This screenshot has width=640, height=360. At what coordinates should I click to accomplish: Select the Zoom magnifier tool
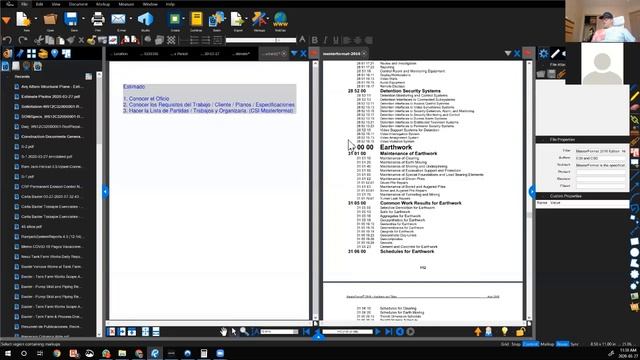pos(244,332)
